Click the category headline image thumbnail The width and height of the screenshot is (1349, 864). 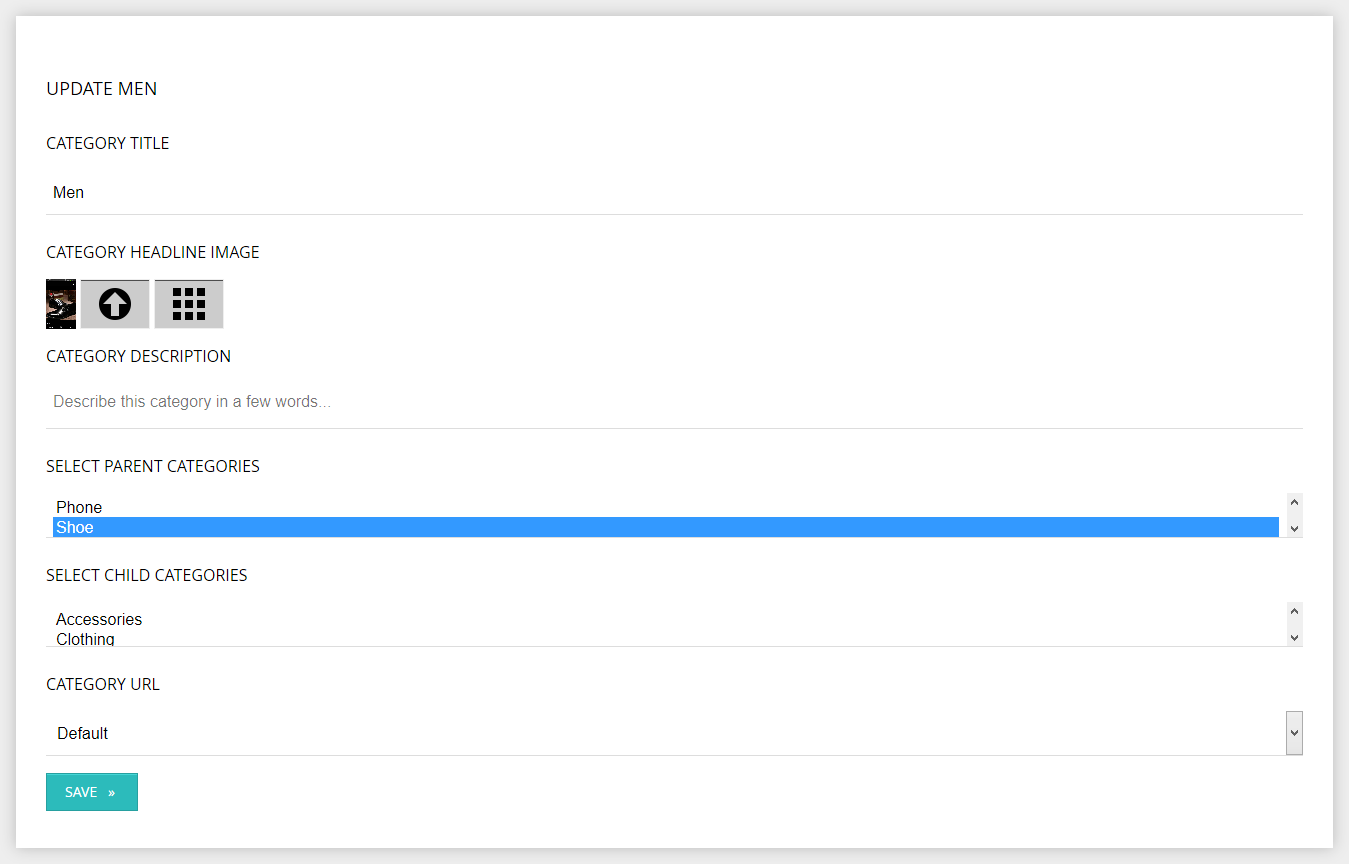pos(61,304)
